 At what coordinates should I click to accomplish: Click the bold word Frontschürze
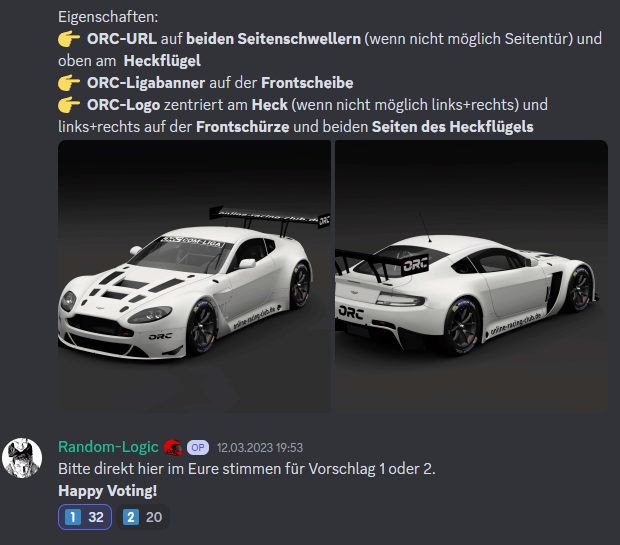[242, 127]
